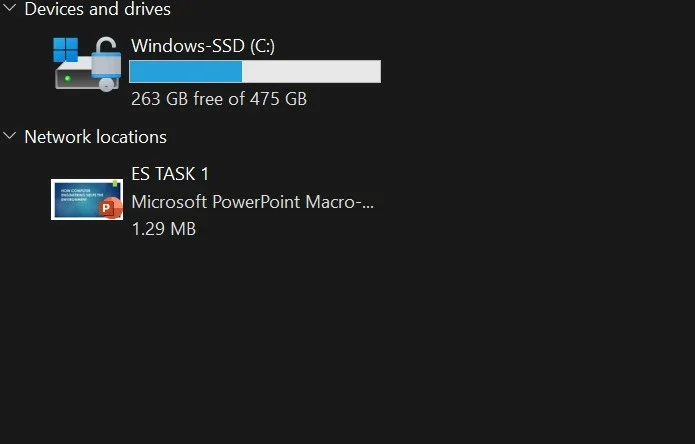Viewport: 695px width, 444px height.
Task: Collapse the Network locations section chevron
Action: pyautogui.click(x=9, y=136)
